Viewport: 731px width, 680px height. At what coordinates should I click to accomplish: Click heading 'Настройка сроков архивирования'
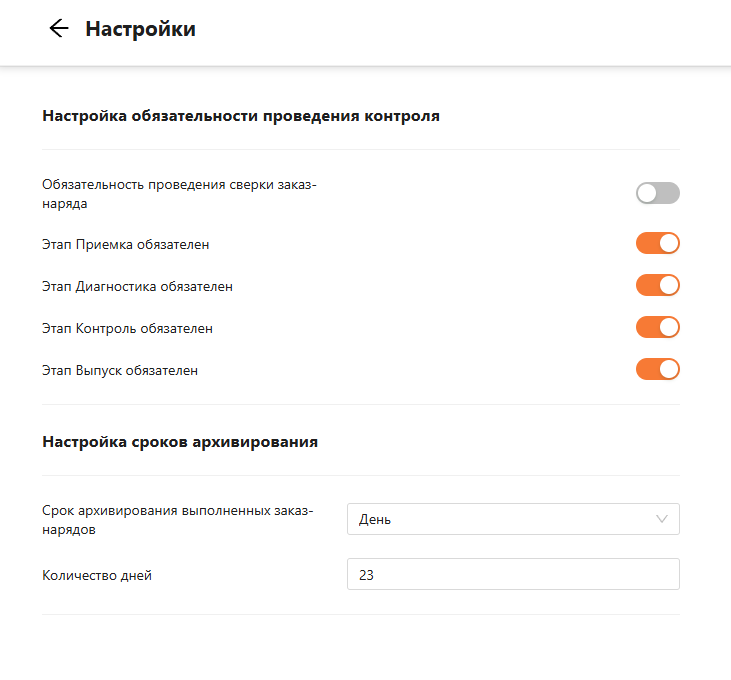point(180,441)
